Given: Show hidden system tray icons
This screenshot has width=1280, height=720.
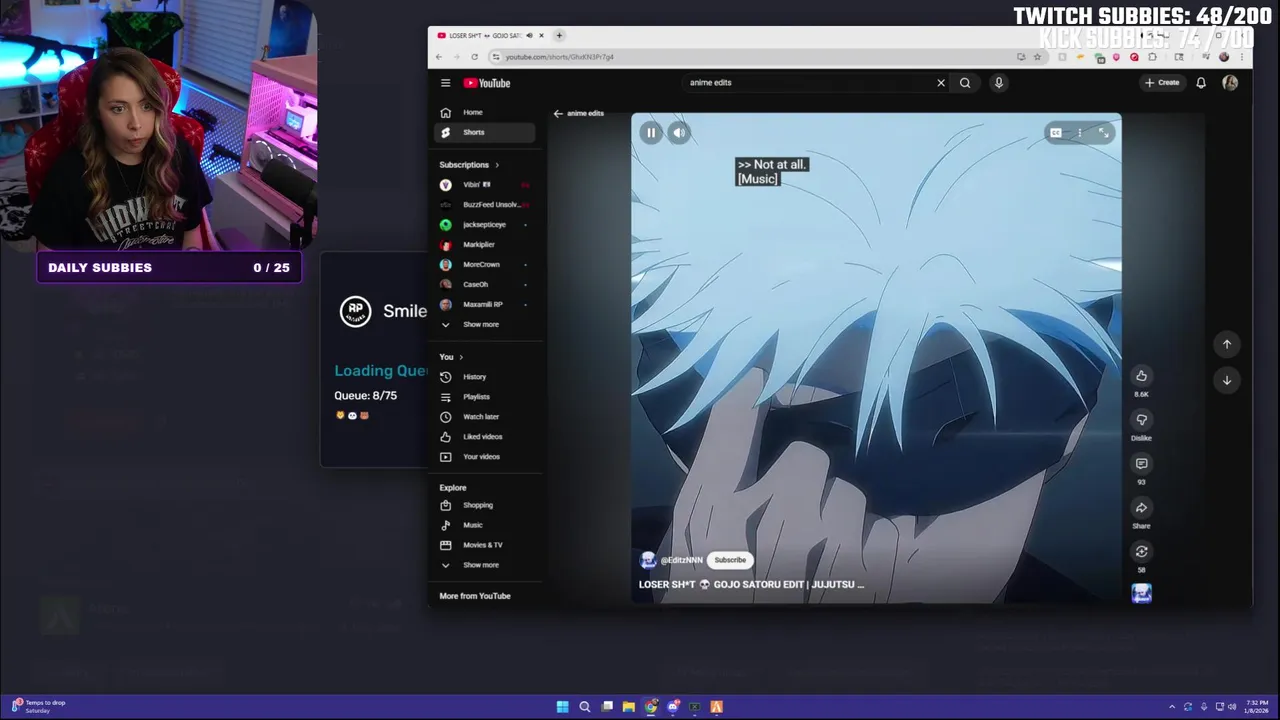Looking at the screenshot, I should (1172, 707).
